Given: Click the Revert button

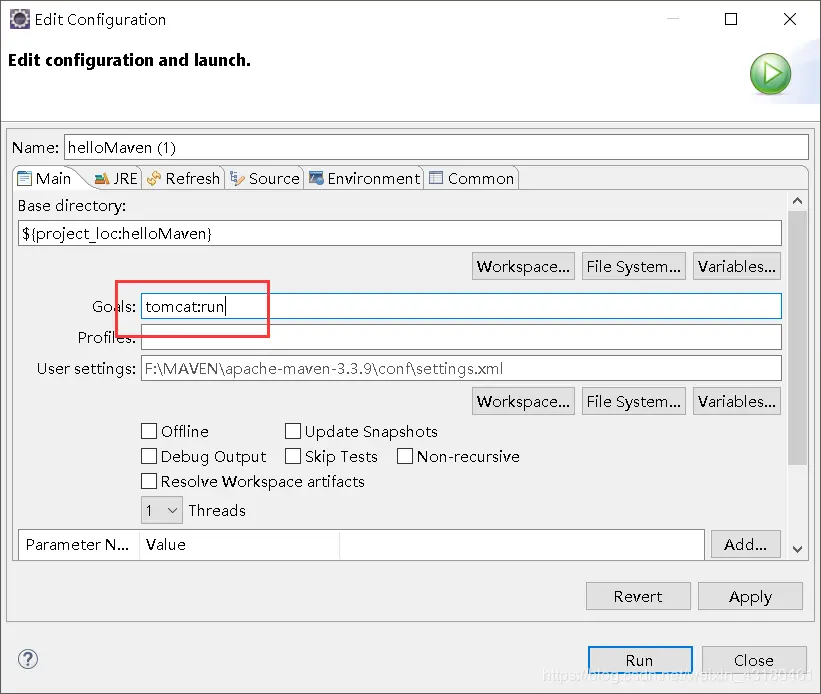Looking at the screenshot, I should (638, 596).
